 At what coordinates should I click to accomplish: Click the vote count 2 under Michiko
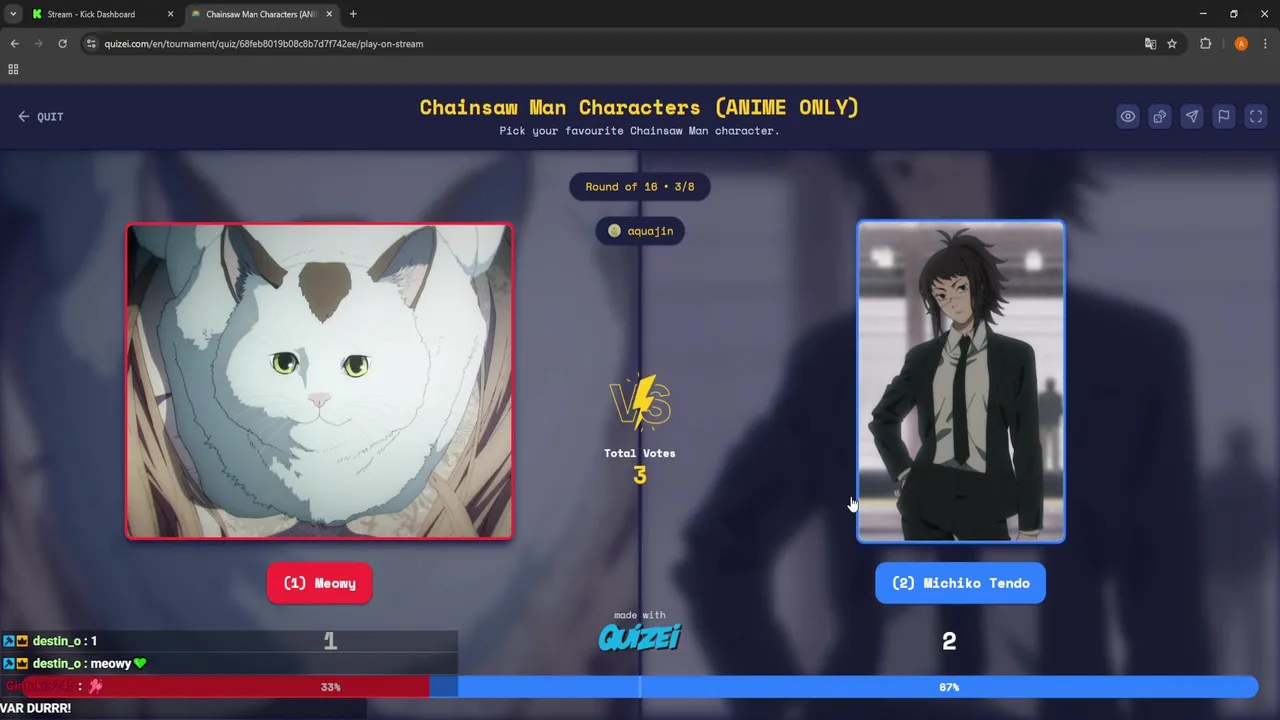point(949,641)
